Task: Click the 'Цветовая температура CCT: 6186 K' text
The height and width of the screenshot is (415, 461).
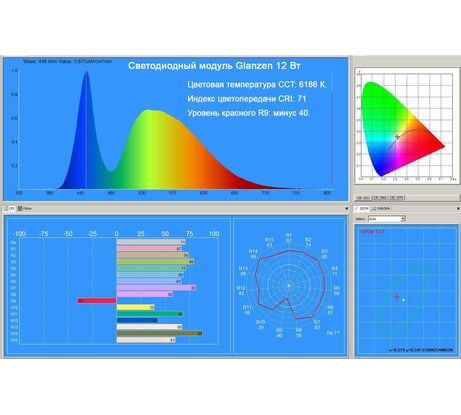Action: (257, 85)
